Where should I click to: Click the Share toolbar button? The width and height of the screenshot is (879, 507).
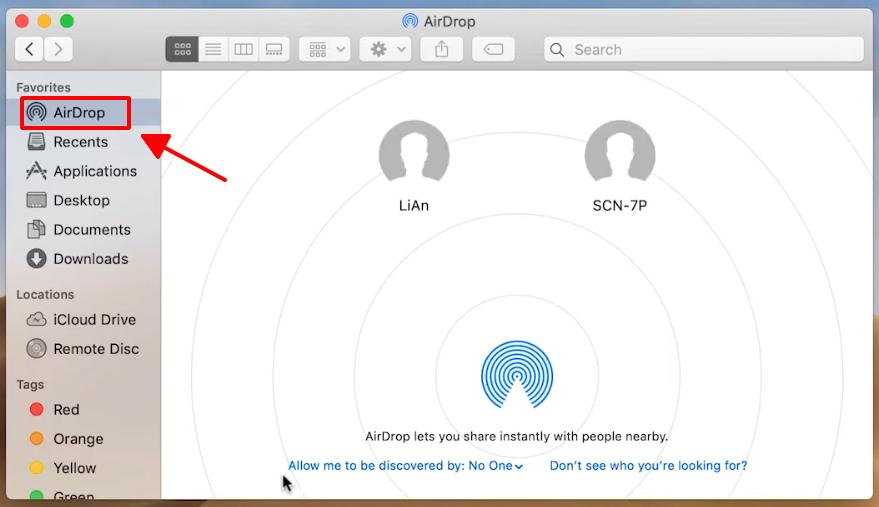pos(442,49)
